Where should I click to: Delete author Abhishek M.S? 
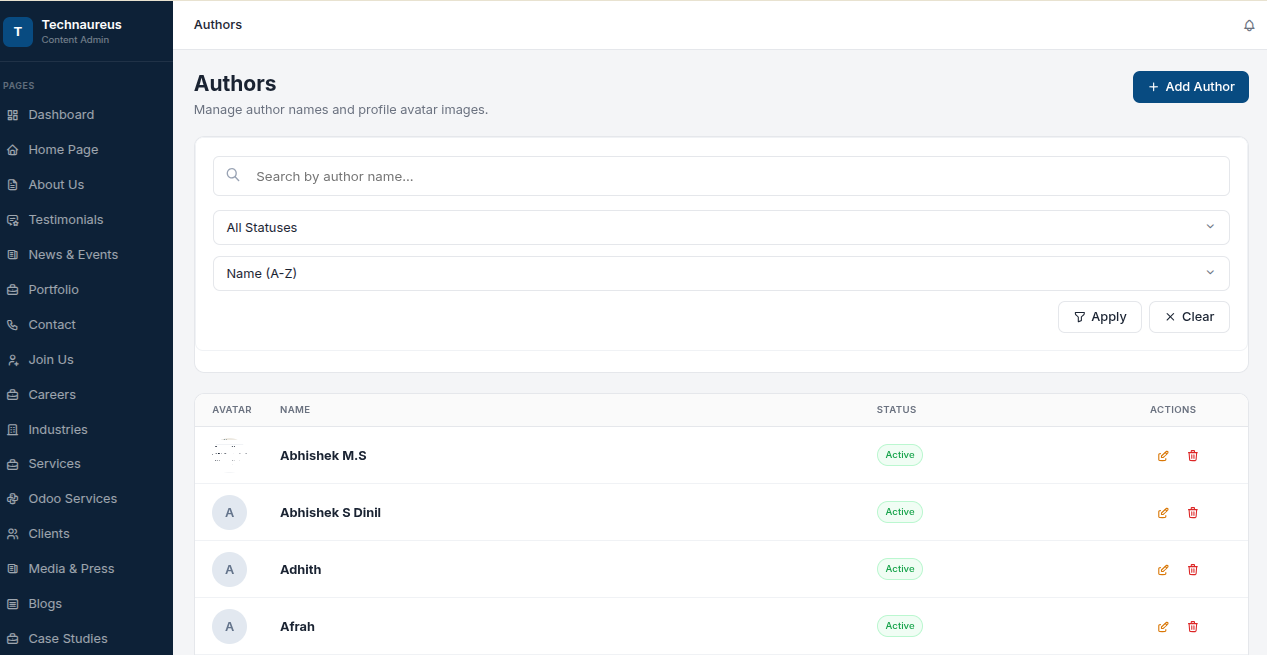point(1193,456)
